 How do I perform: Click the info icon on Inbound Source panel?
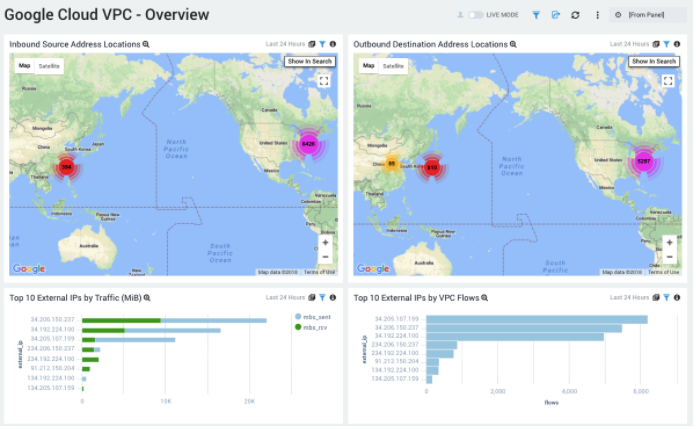pyautogui.click(x=333, y=44)
